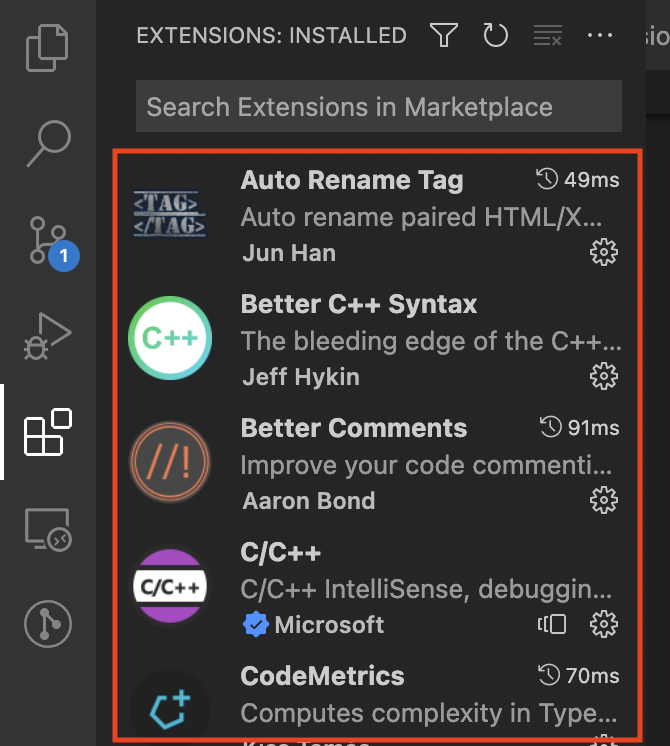Image resolution: width=670 pixels, height=746 pixels.
Task: Click the 49ms activation time
Action: pos(578,180)
